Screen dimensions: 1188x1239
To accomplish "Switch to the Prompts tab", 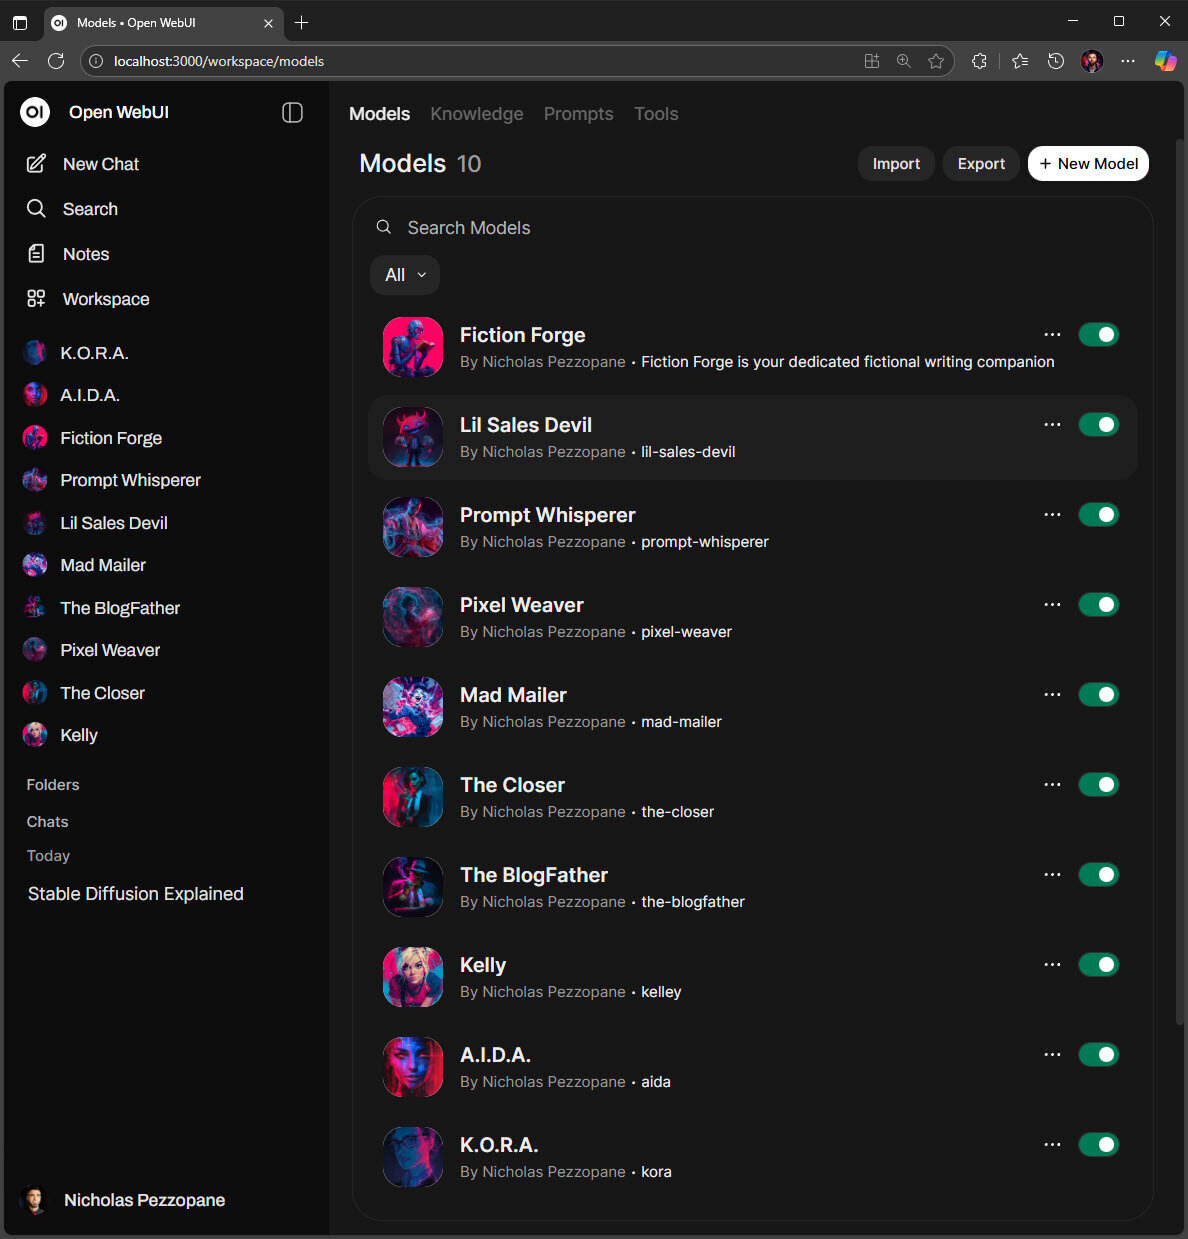I will pos(578,114).
